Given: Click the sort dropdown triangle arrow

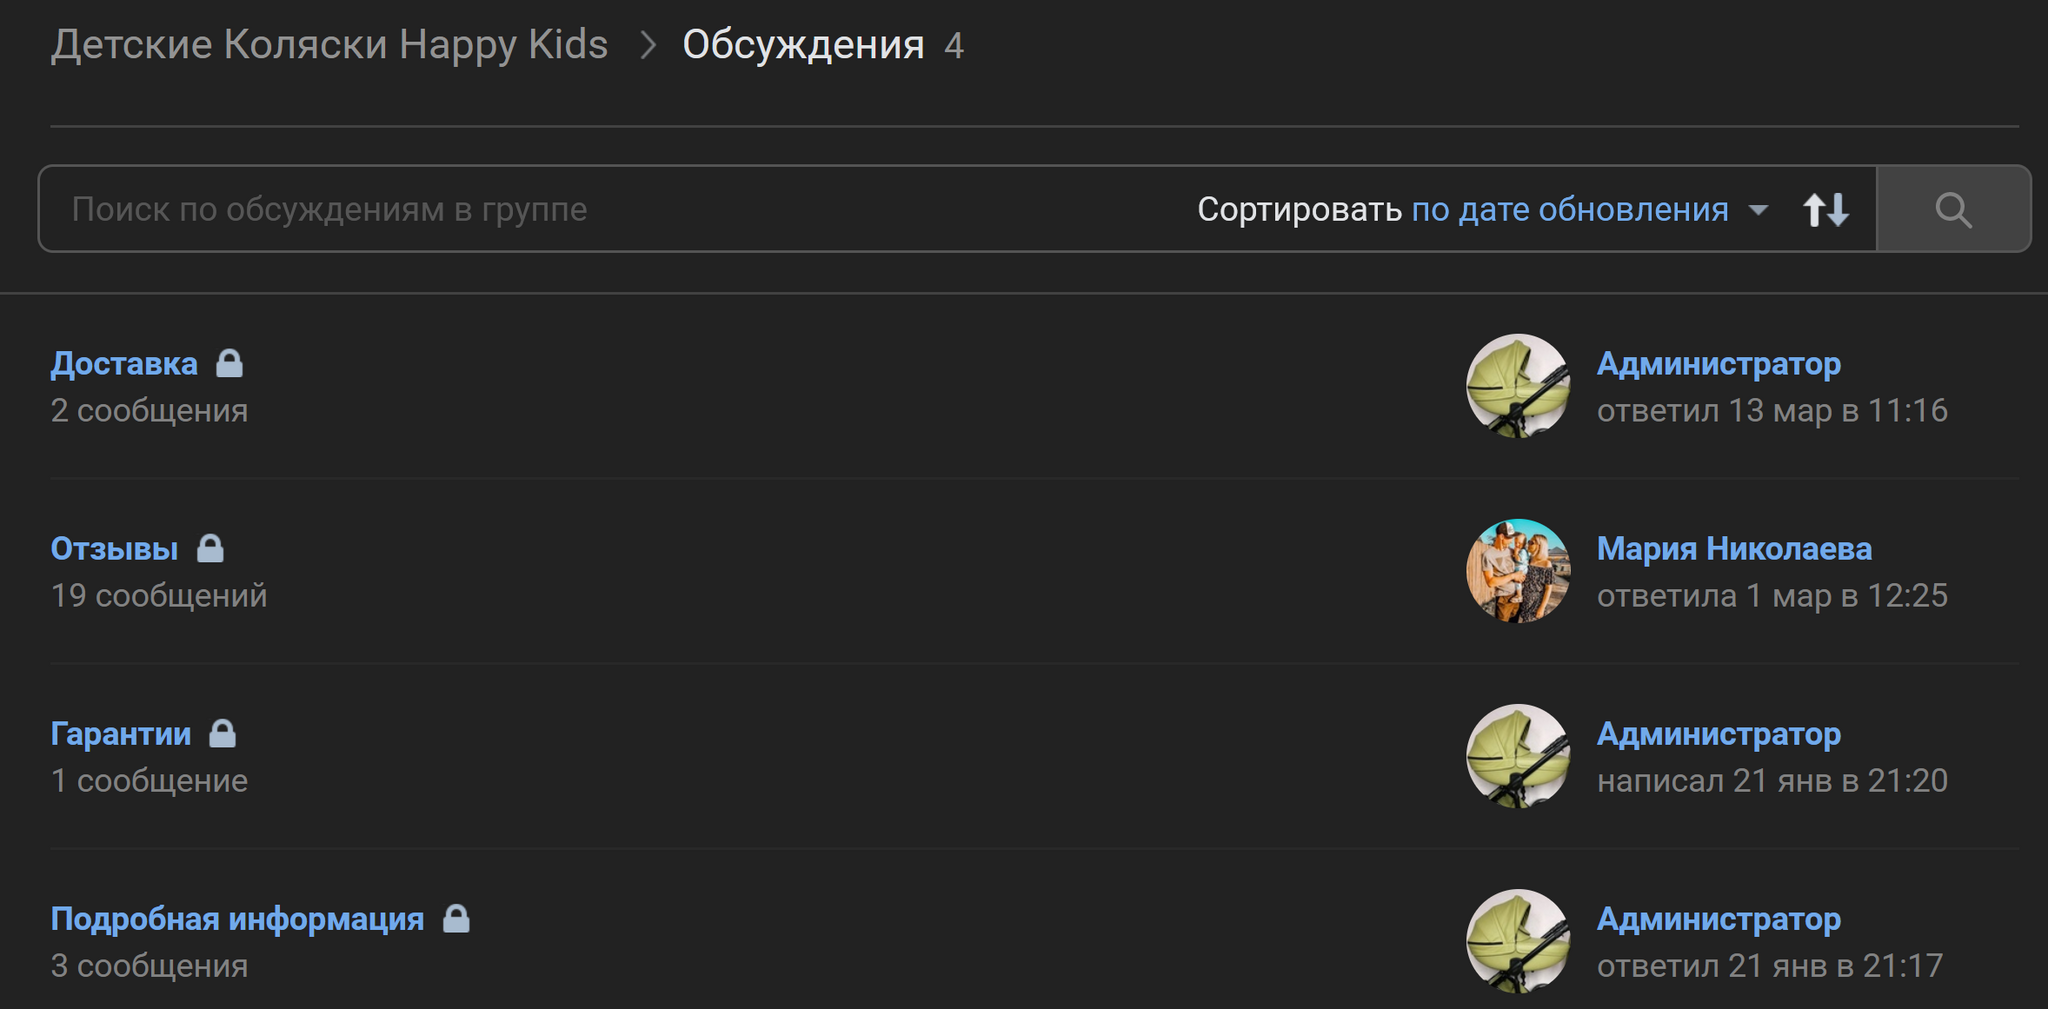Looking at the screenshot, I should point(1758,210).
